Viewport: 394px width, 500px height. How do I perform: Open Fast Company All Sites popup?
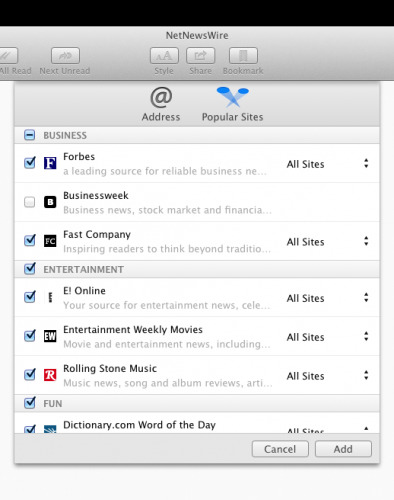(x=328, y=241)
